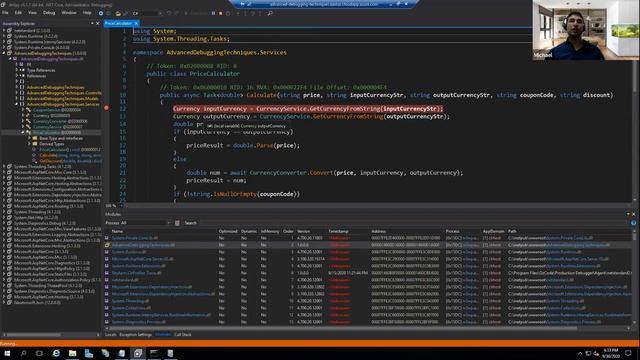Open the Help menu

87,13
